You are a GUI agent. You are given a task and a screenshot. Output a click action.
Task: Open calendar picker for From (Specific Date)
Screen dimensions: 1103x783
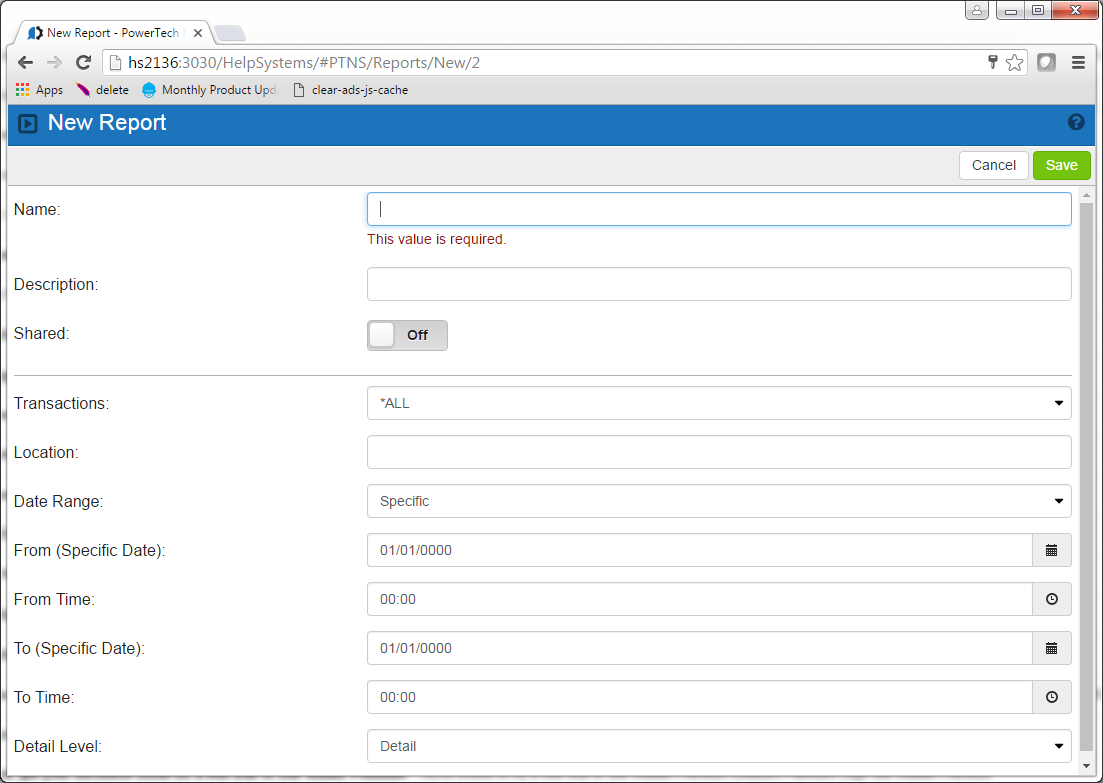click(1051, 550)
